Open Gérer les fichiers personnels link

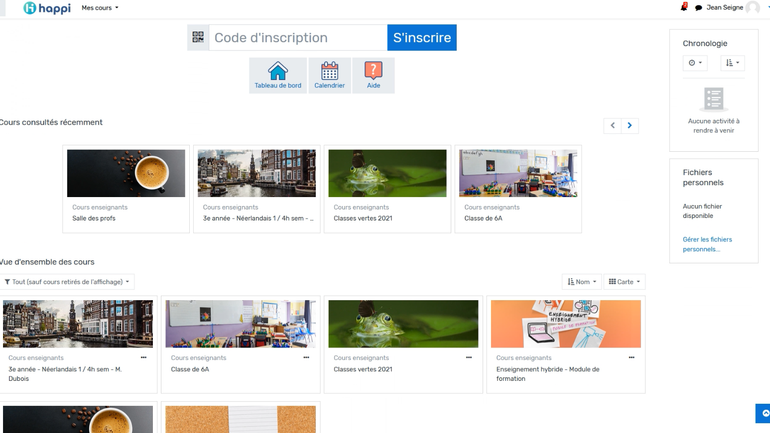707,244
